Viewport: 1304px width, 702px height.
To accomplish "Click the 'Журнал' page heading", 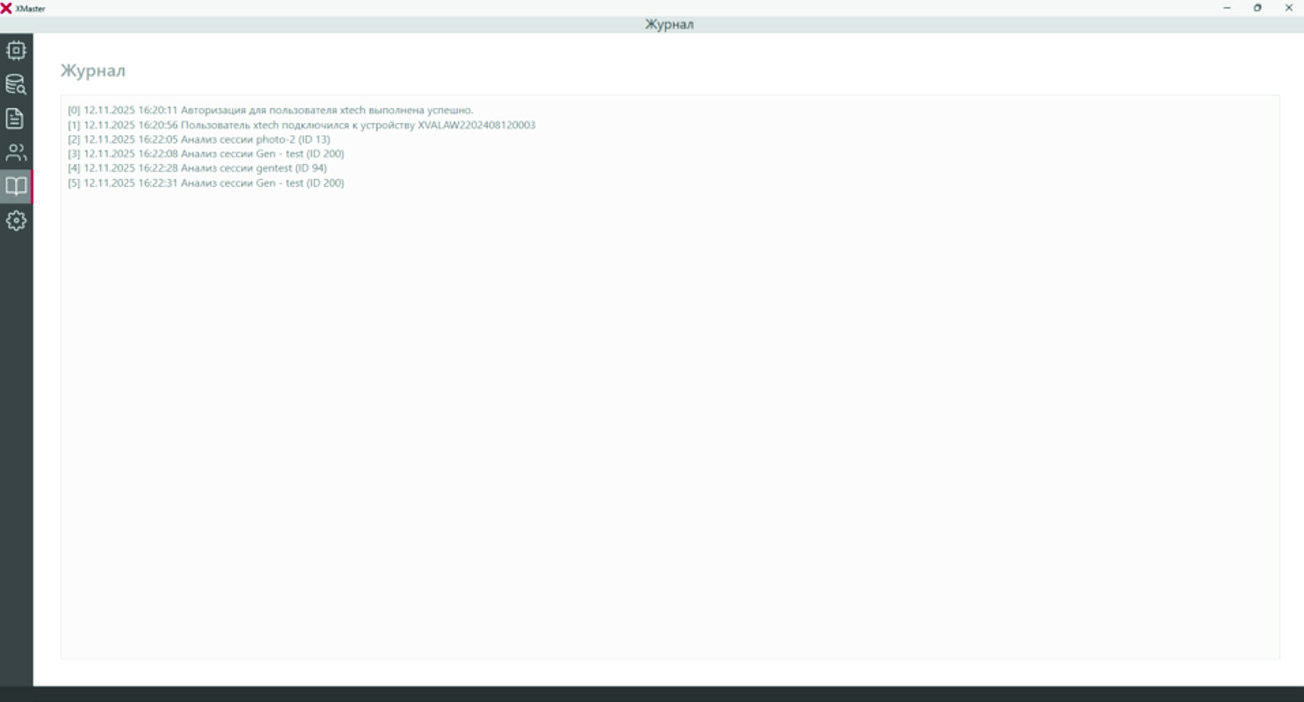I will [93, 71].
